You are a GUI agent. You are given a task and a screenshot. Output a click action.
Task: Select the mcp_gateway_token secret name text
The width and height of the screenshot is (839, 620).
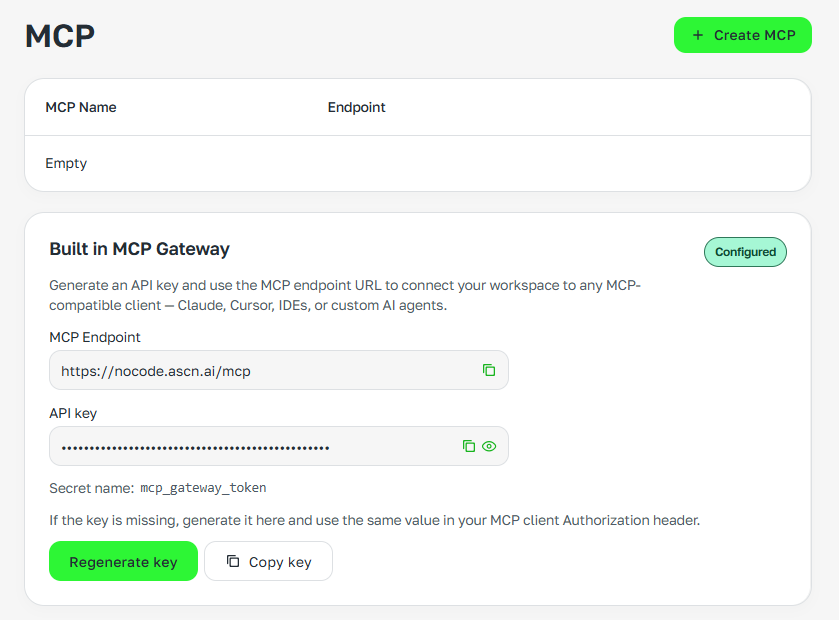tap(203, 488)
